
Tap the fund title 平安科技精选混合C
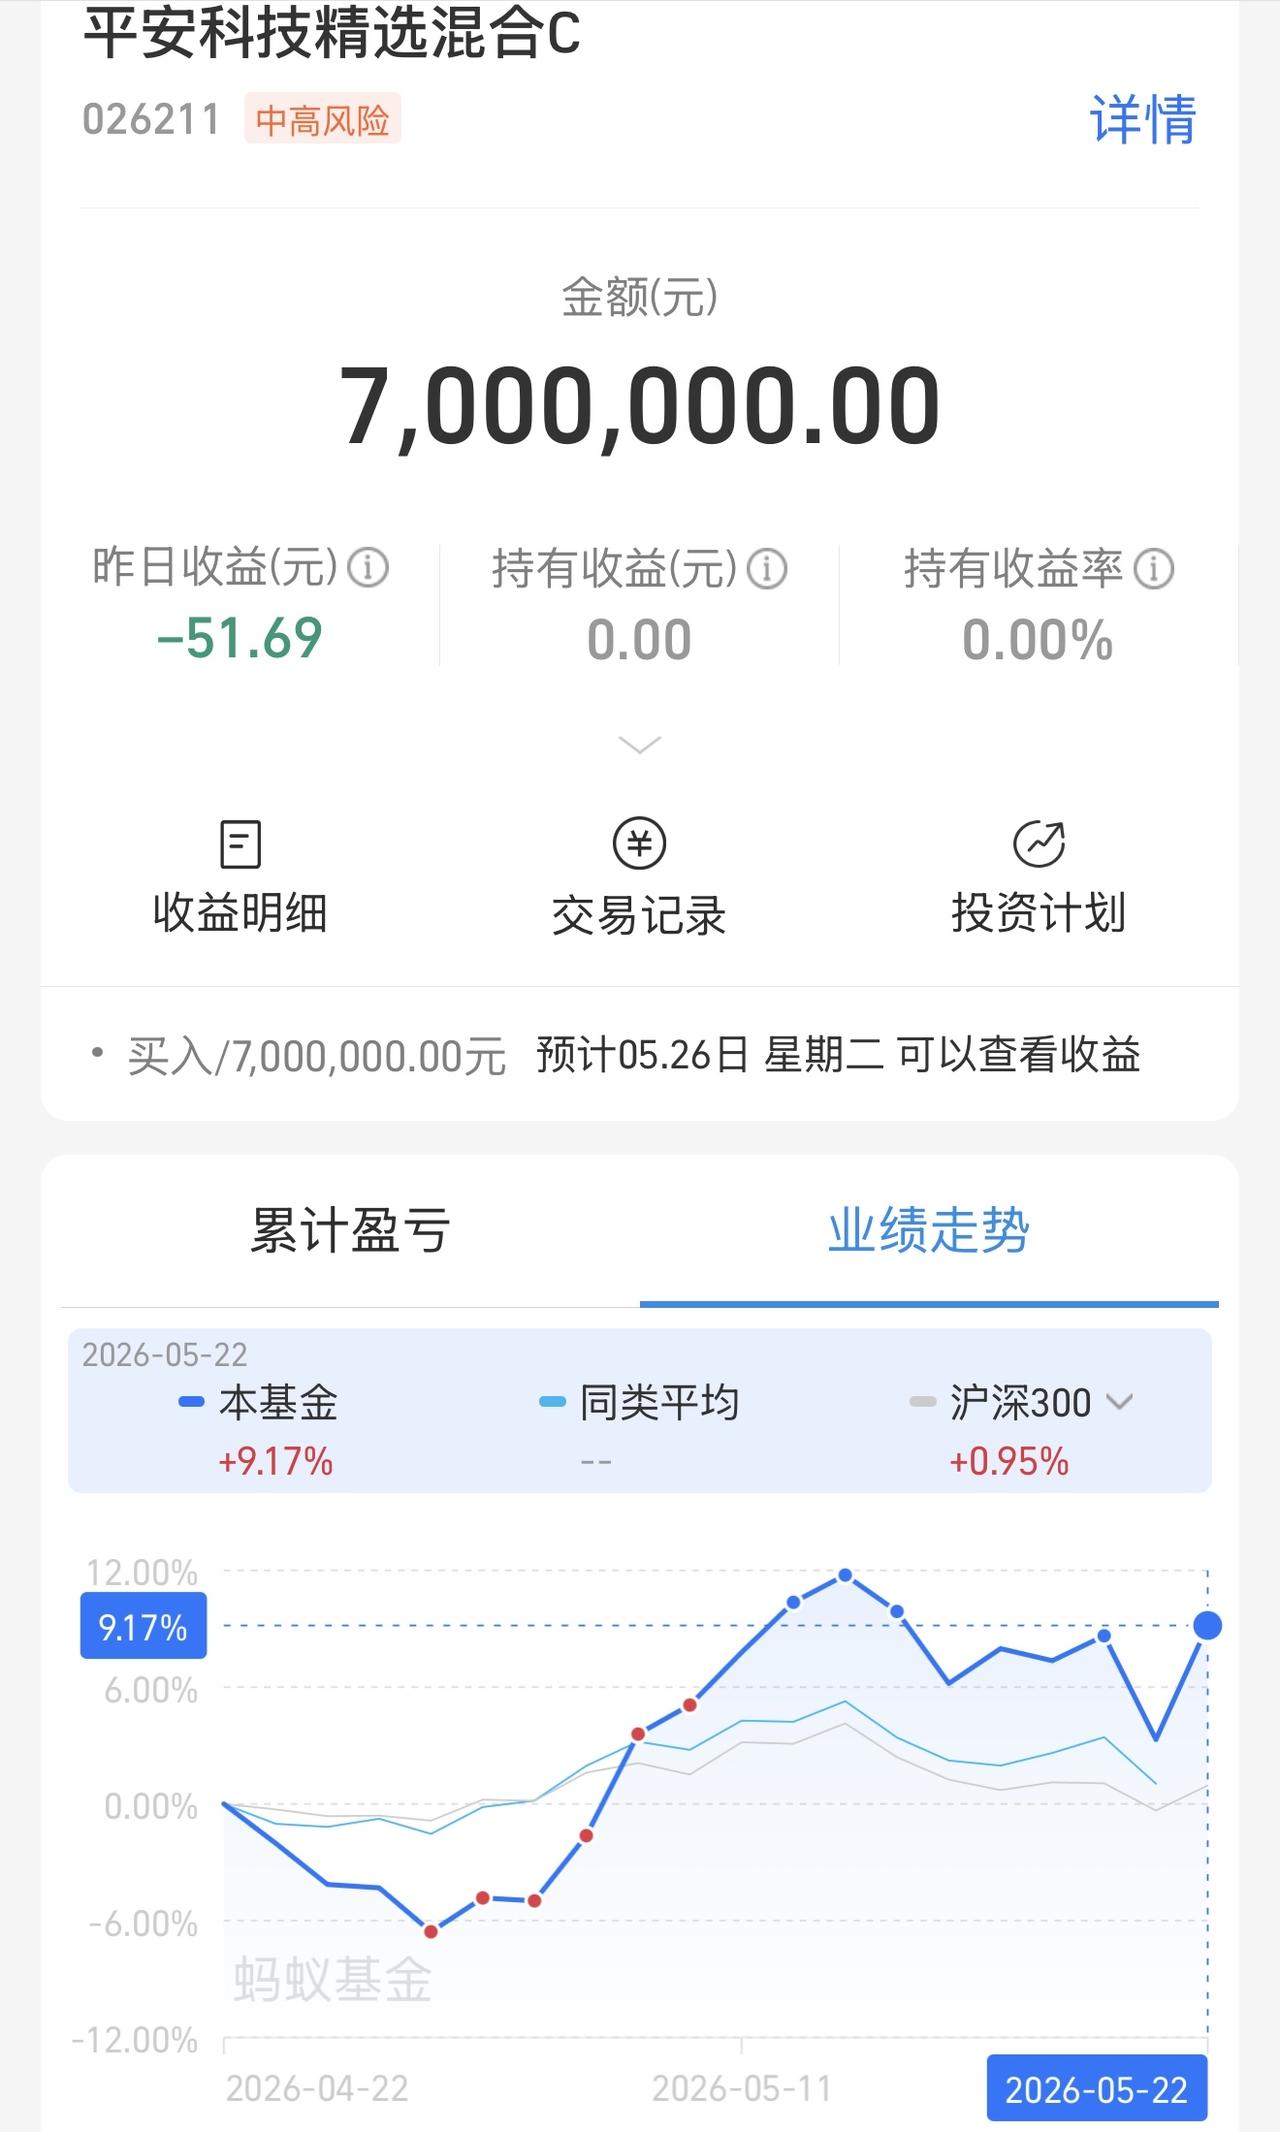tap(331, 32)
